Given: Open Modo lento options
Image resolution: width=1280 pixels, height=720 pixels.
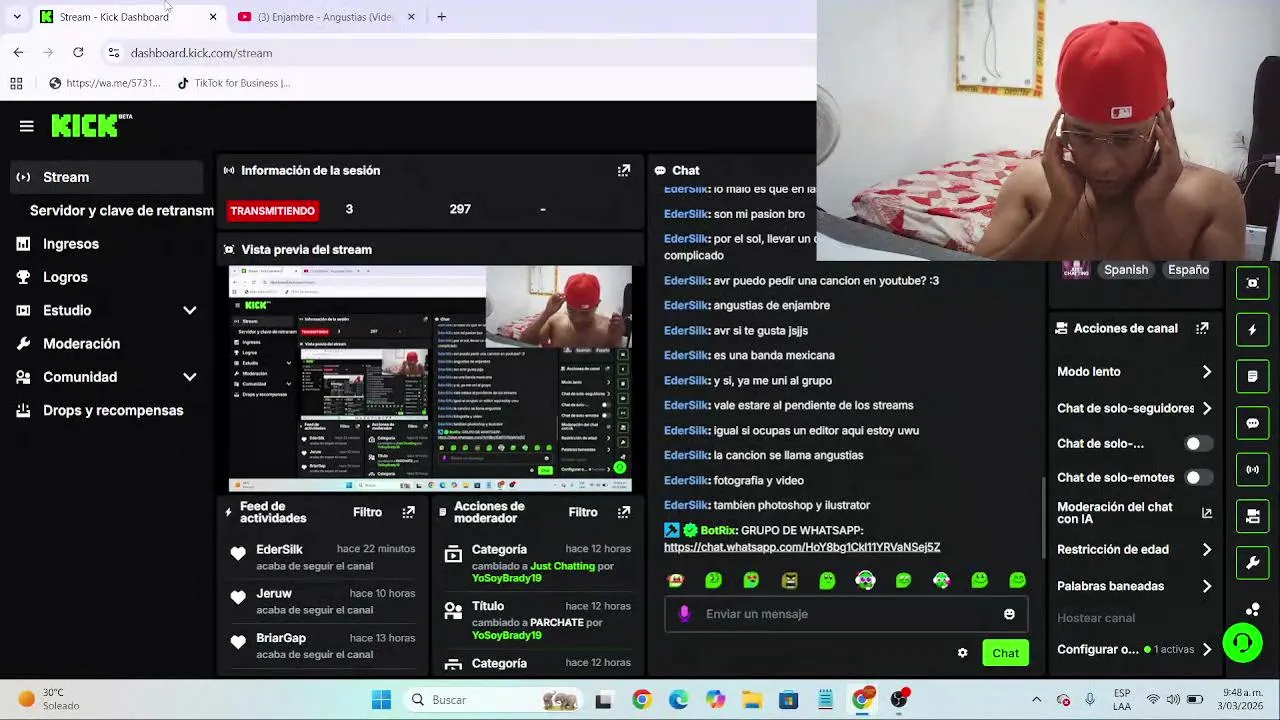Looking at the screenshot, I should pos(1135,372).
